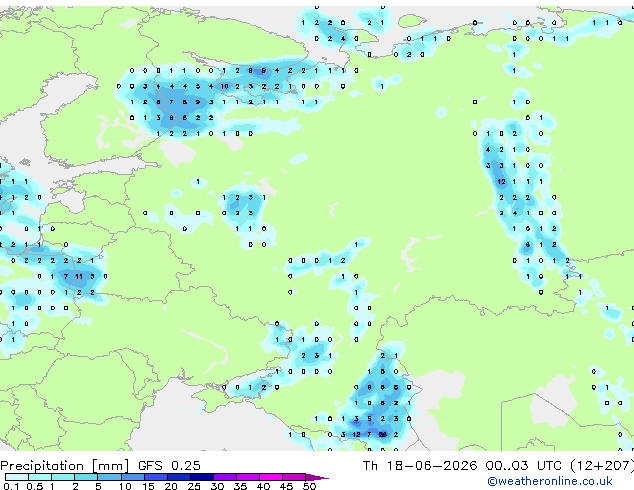Screen dimensions: 634x490
Task: Click the above-50 legend arrow tip
Action: 317,478
